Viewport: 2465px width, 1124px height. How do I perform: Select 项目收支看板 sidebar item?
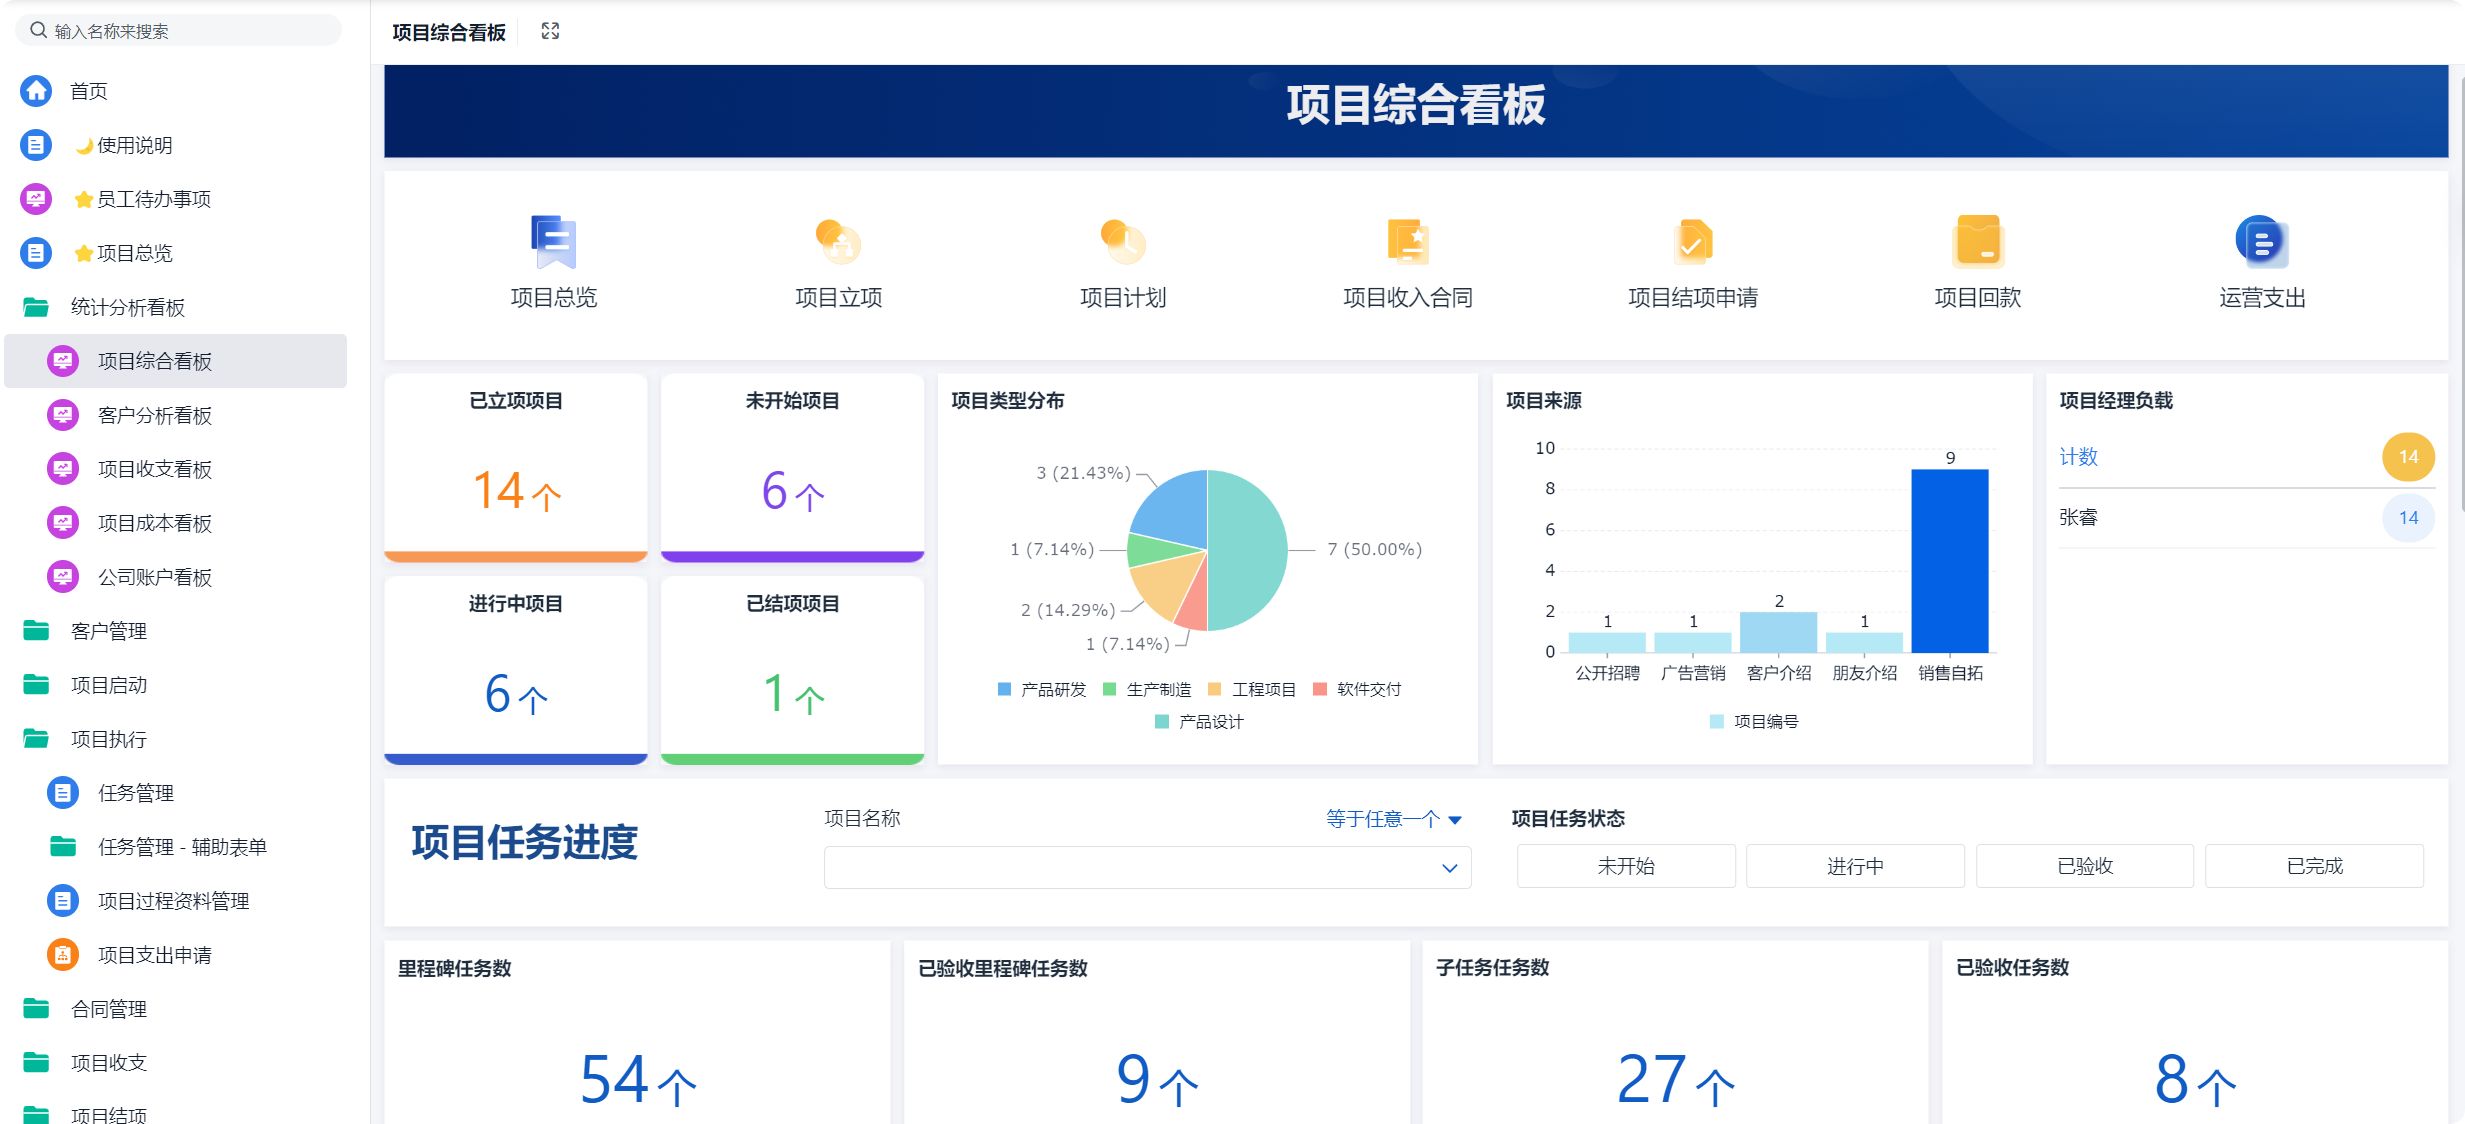[154, 469]
